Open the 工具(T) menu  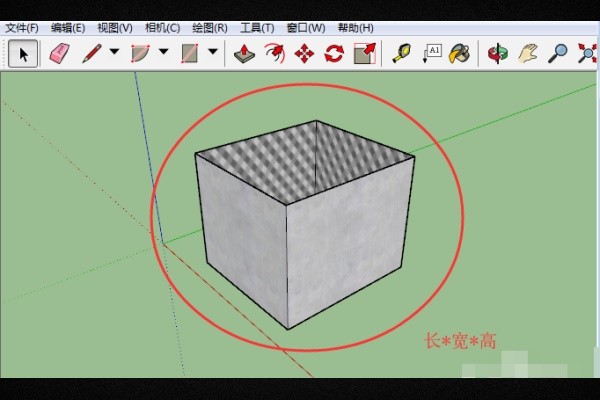(x=257, y=28)
